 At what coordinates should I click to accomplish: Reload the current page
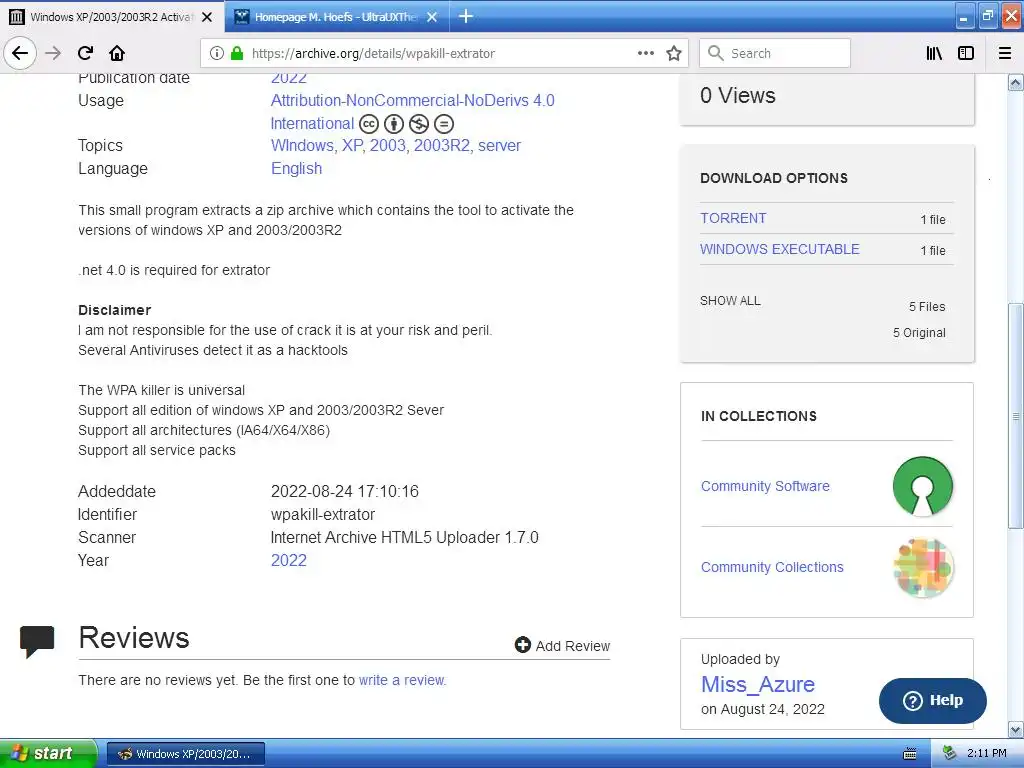coord(85,53)
